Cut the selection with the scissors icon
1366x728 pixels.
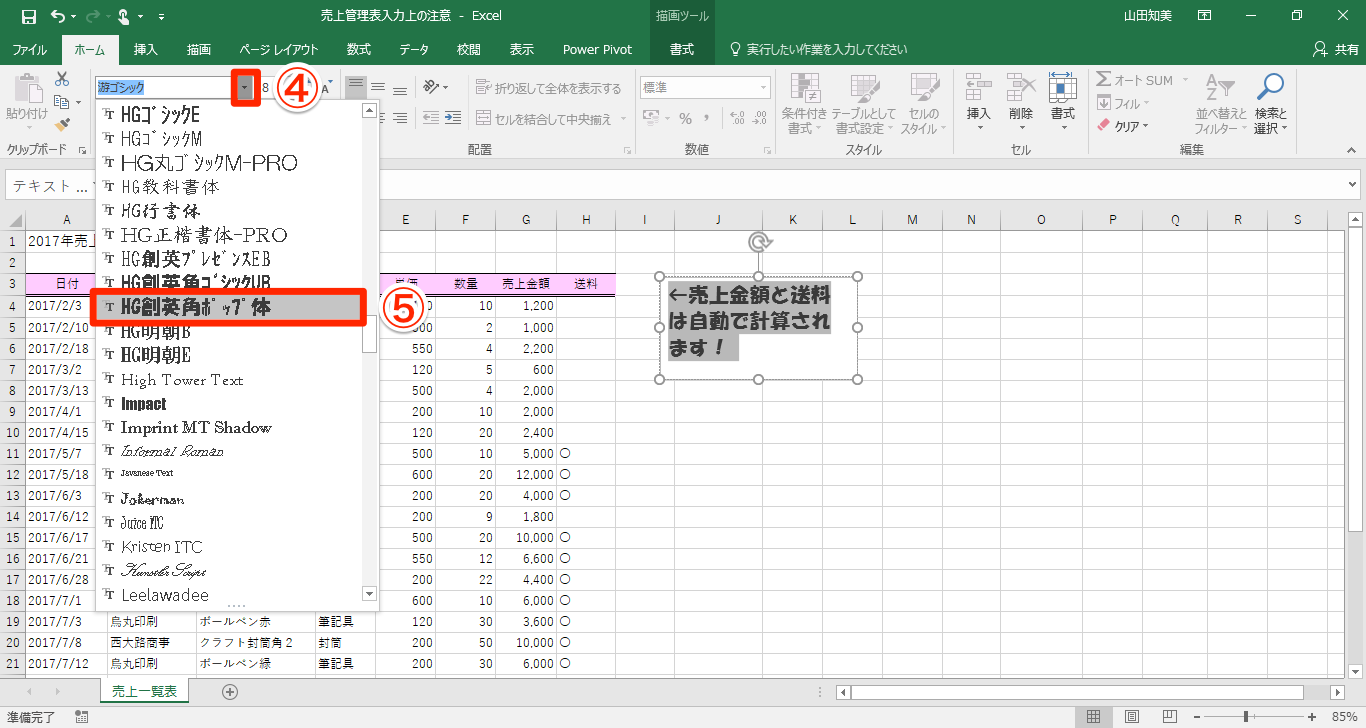(62, 79)
